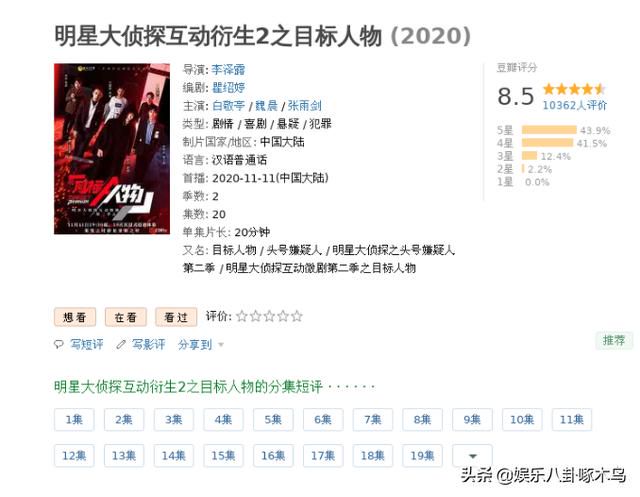
Task: Click the speech bubble icon before 写短评
Action: tap(59, 344)
